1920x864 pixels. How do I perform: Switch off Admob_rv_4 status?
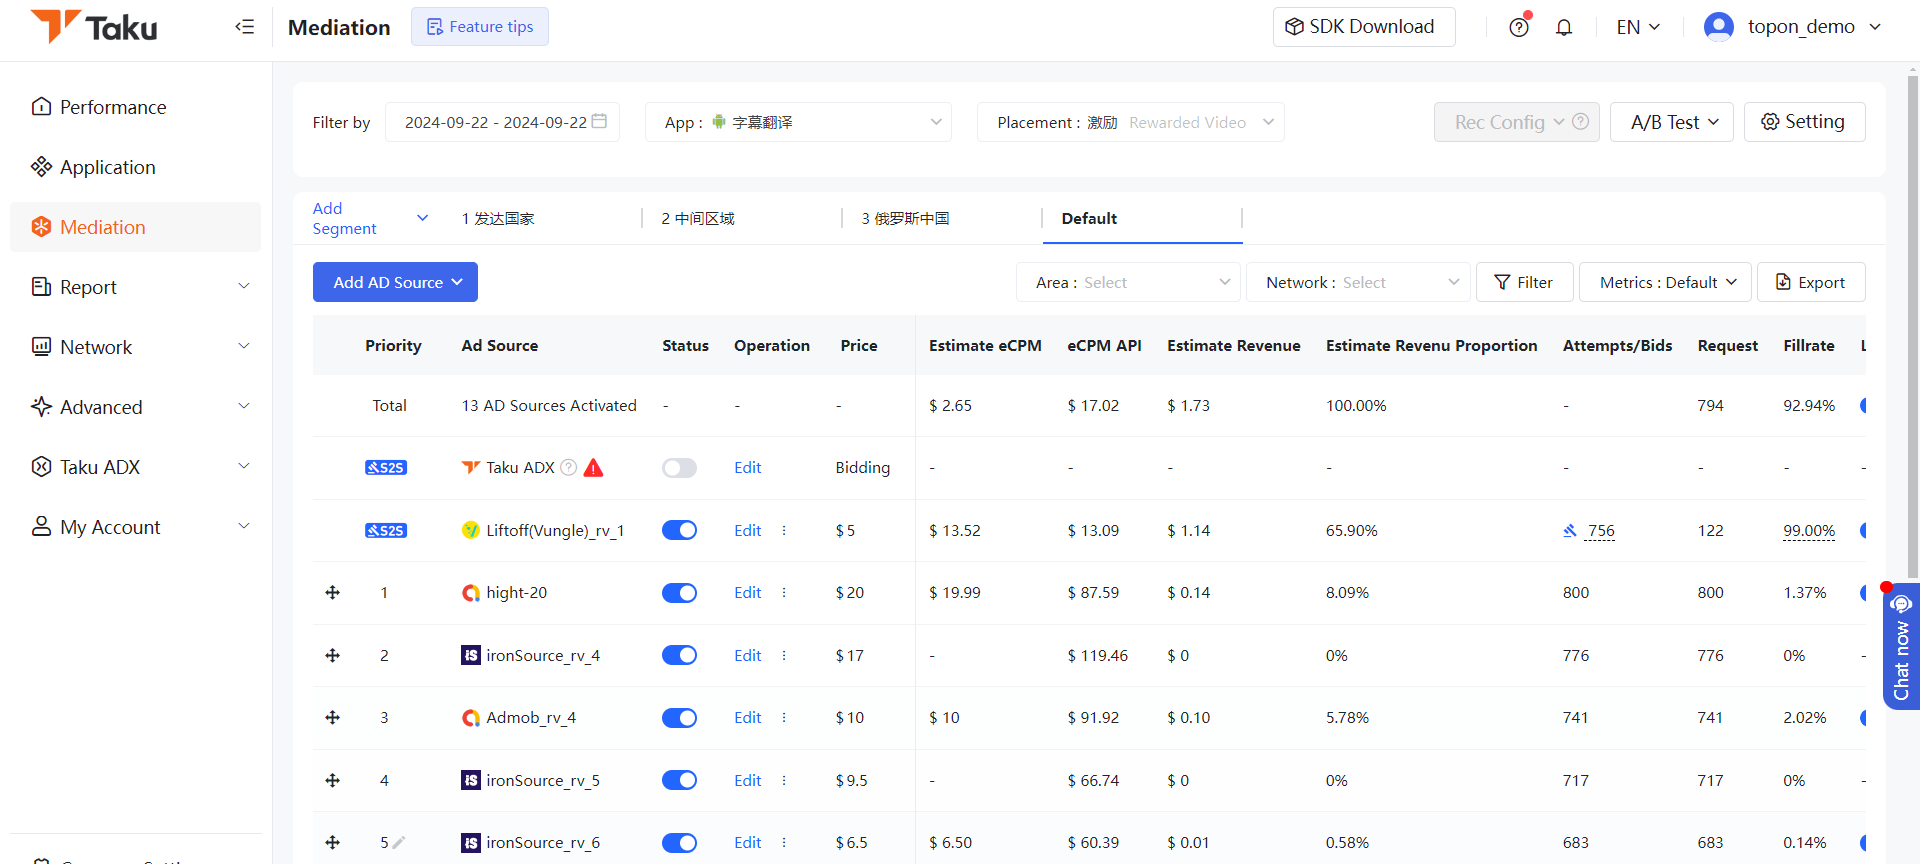[679, 718]
